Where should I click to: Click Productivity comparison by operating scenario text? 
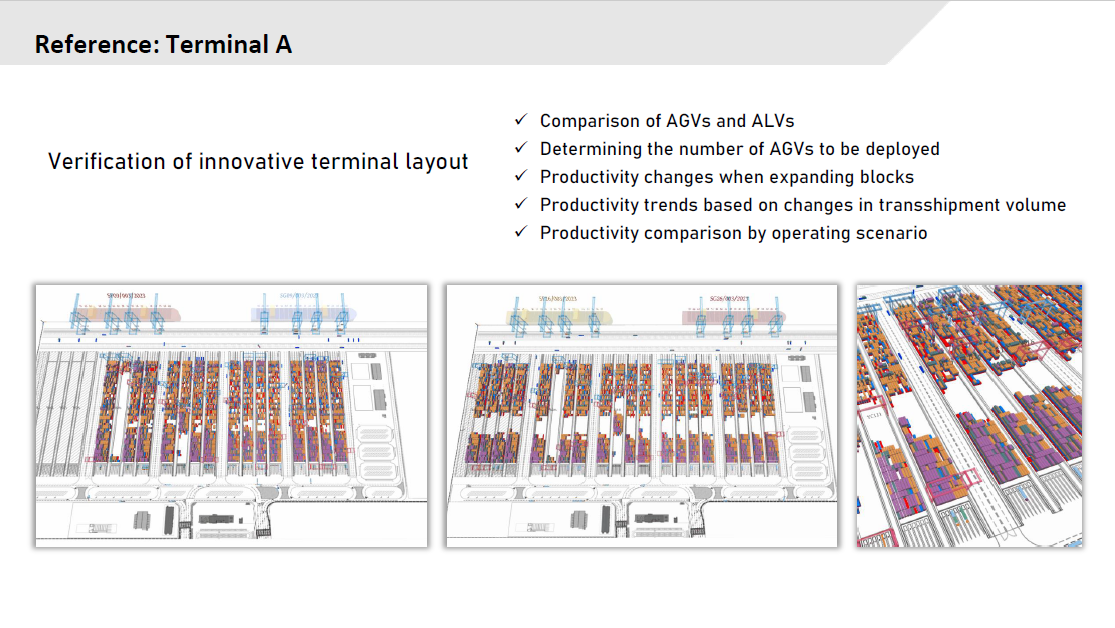[733, 233]
